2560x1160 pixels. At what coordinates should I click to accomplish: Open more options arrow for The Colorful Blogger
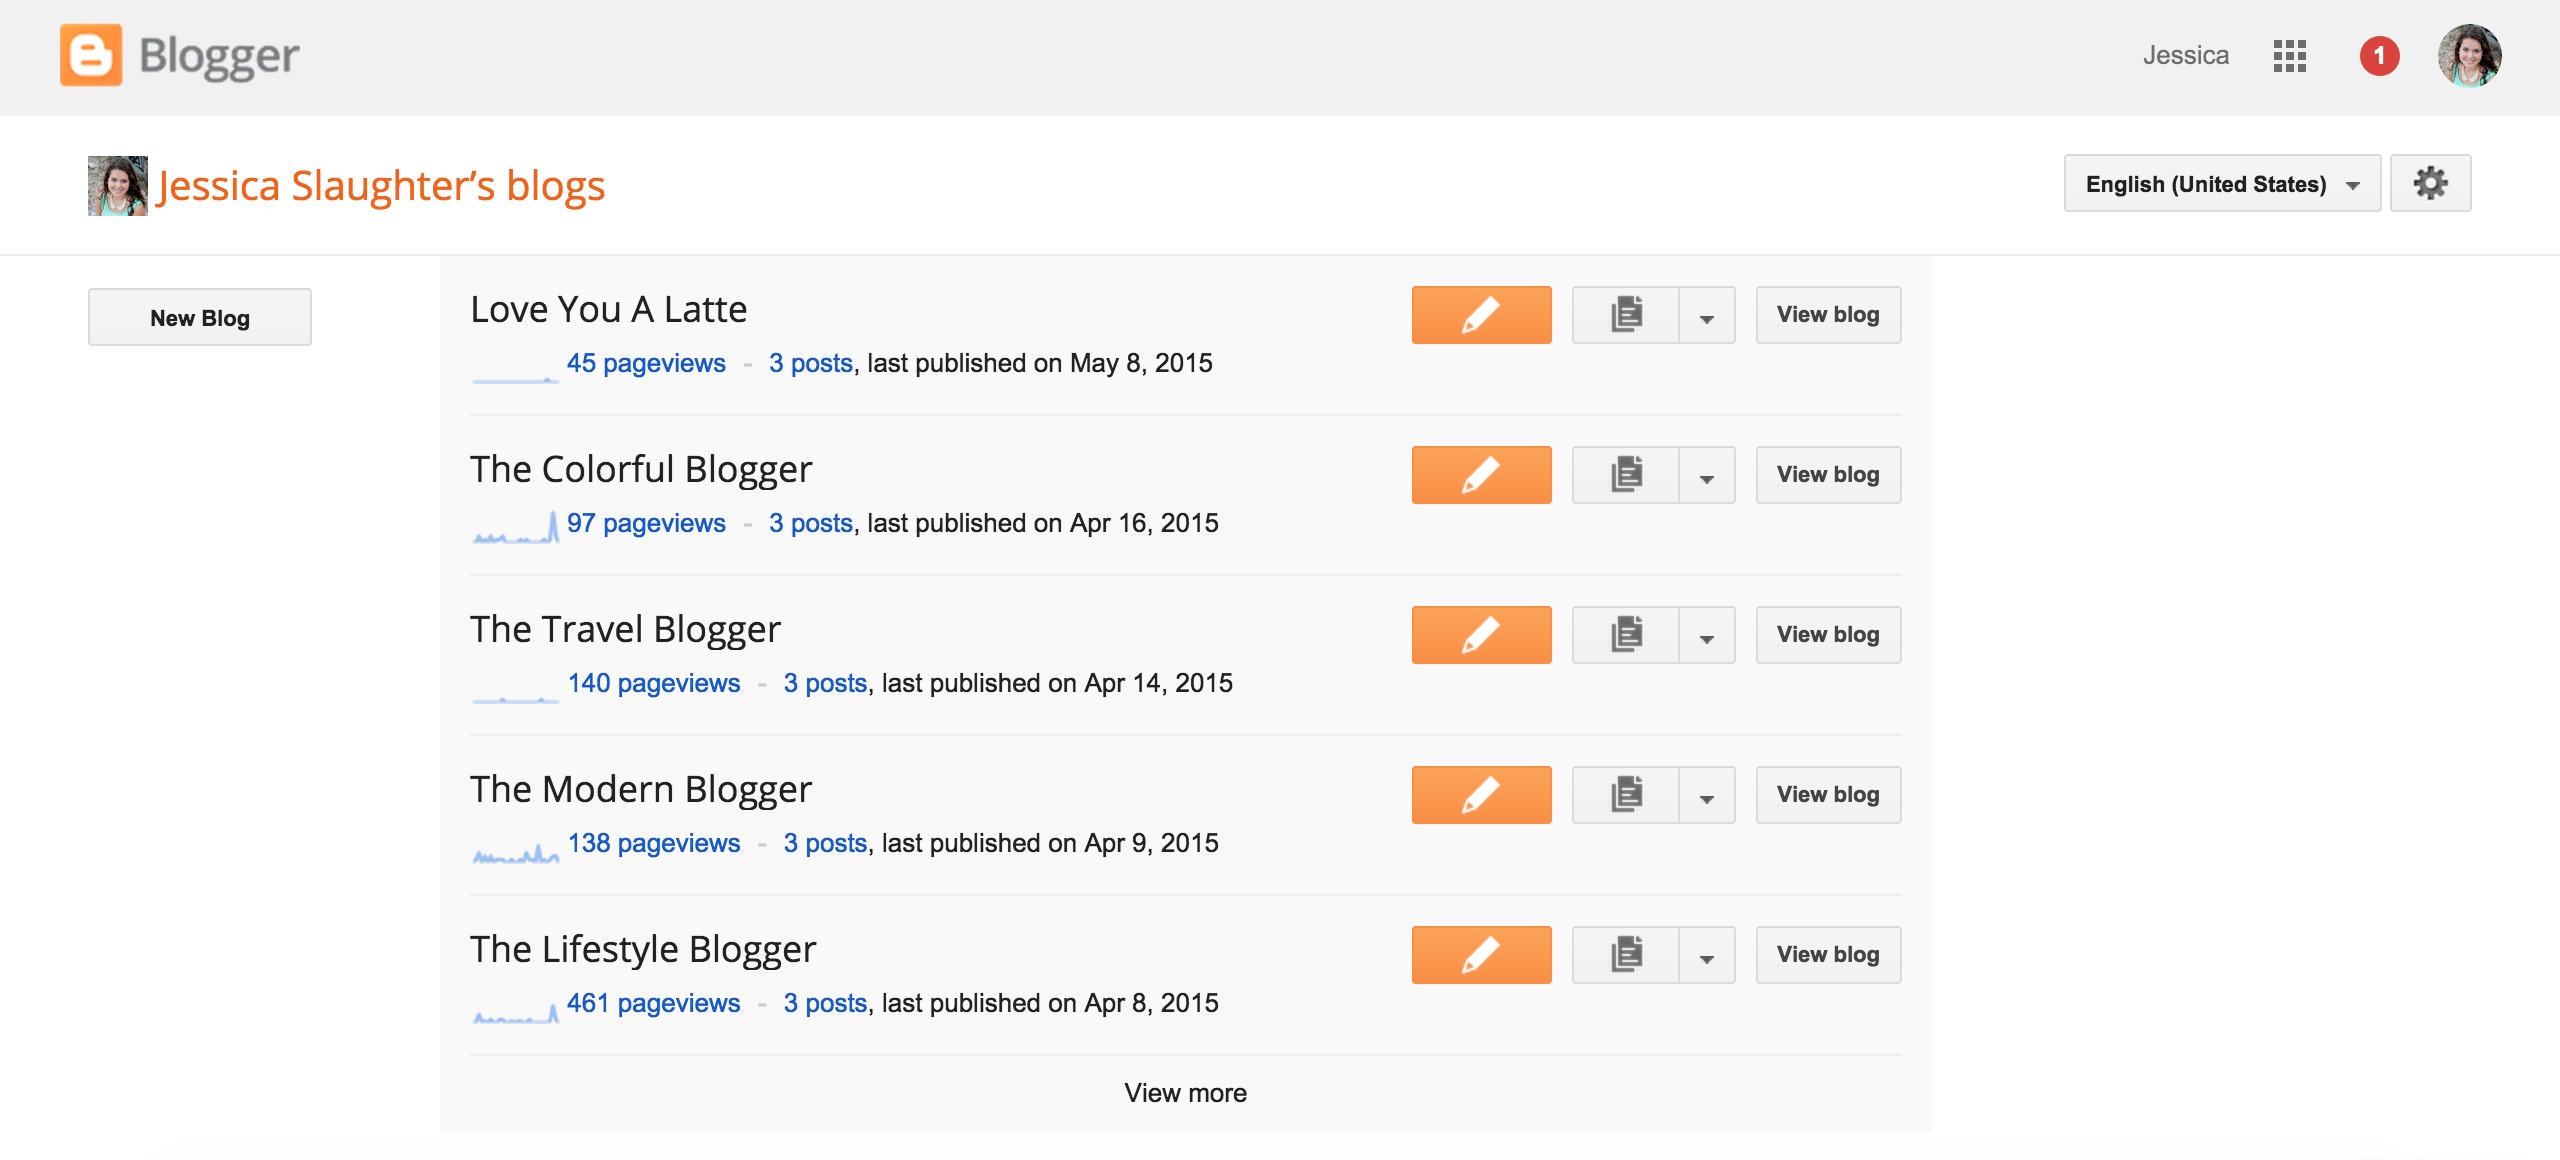pyautogui.click(x=1707, y=477)
